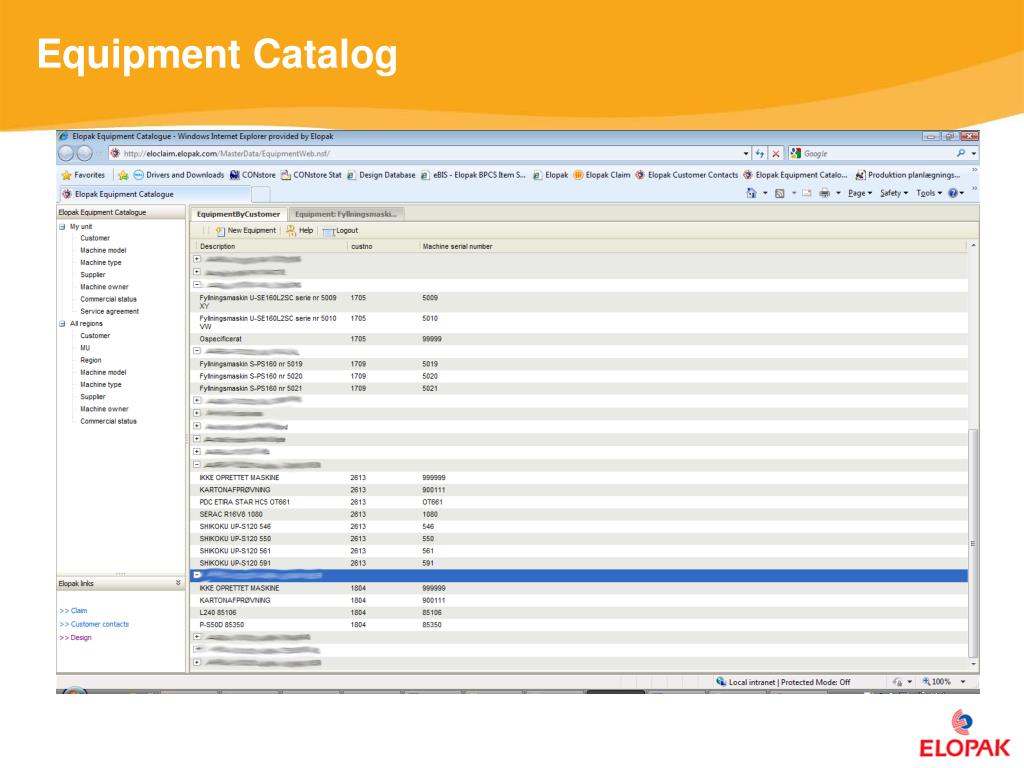The width and height of the screenshot is (1024, 768).
Task: Select Service agreement in the tree
Action: tap(109, 312)
